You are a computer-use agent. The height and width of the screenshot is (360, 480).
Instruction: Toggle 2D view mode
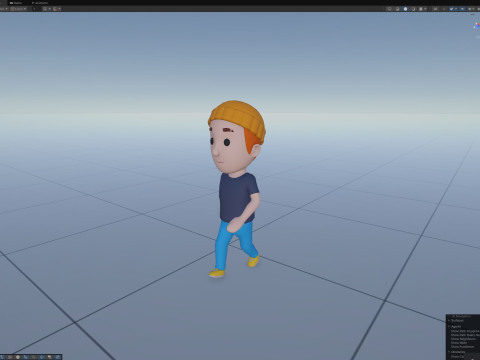coord(435,9)
